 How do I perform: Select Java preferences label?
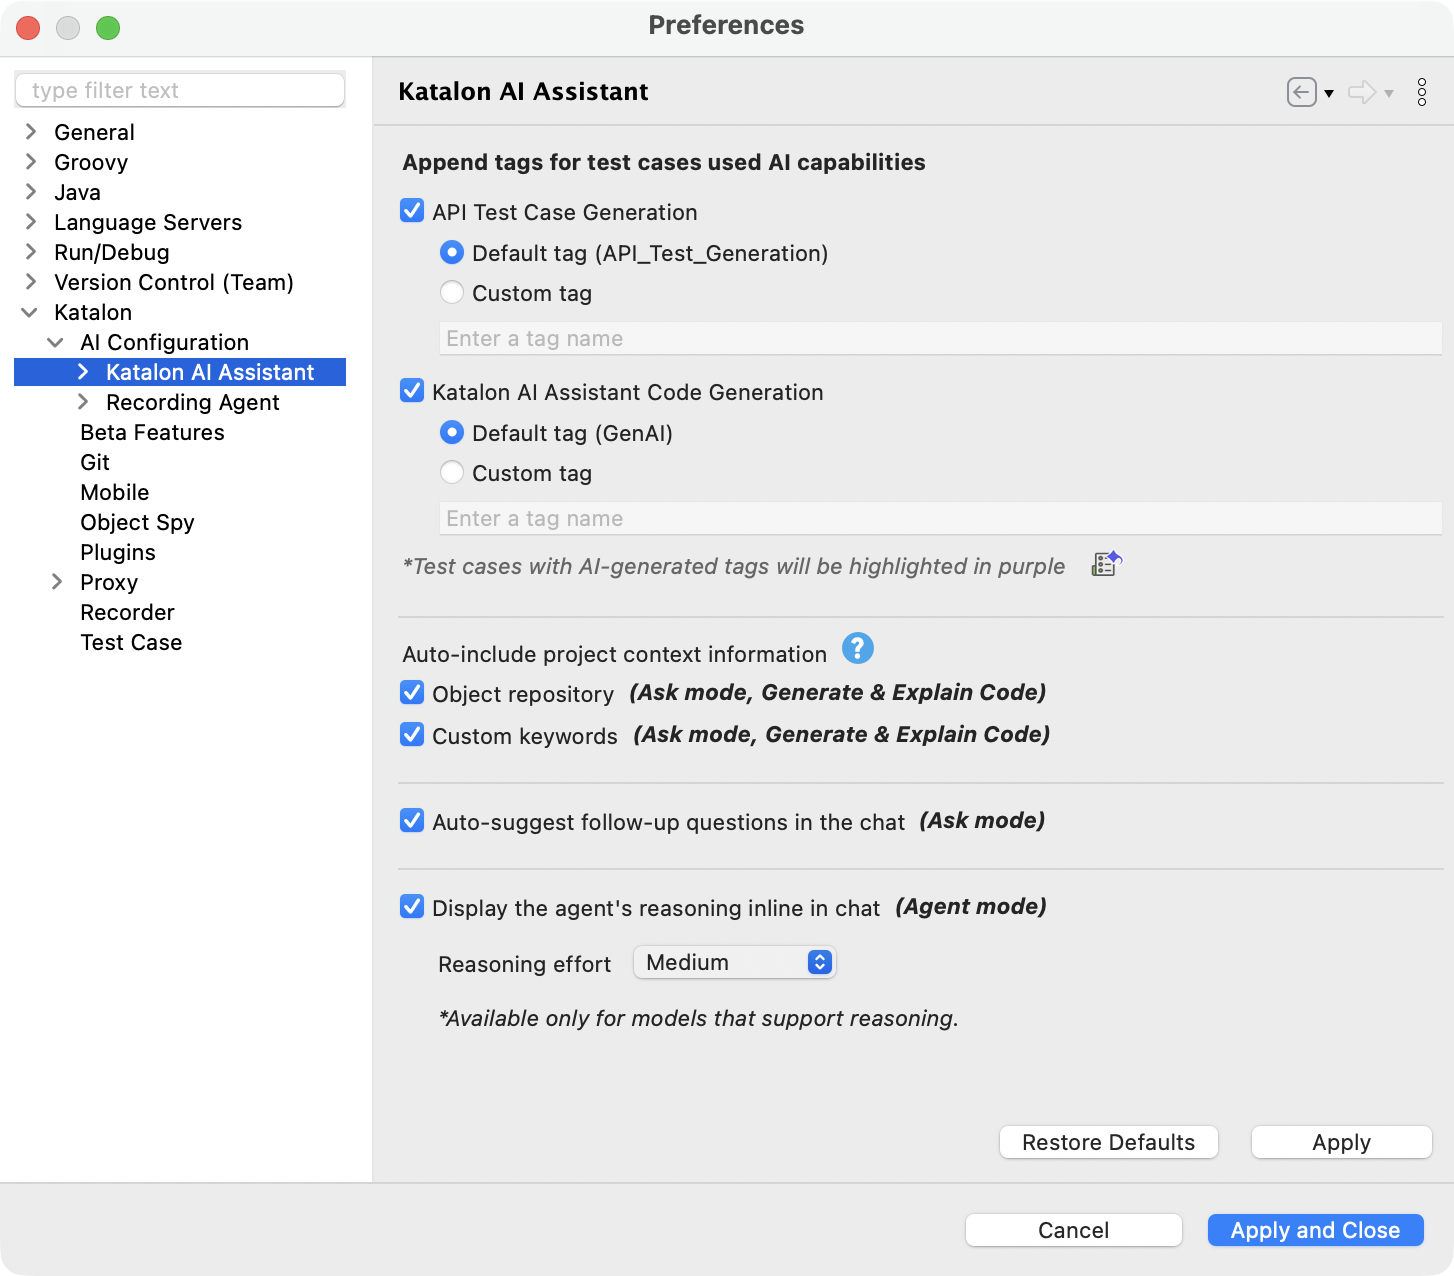(77, 192)
